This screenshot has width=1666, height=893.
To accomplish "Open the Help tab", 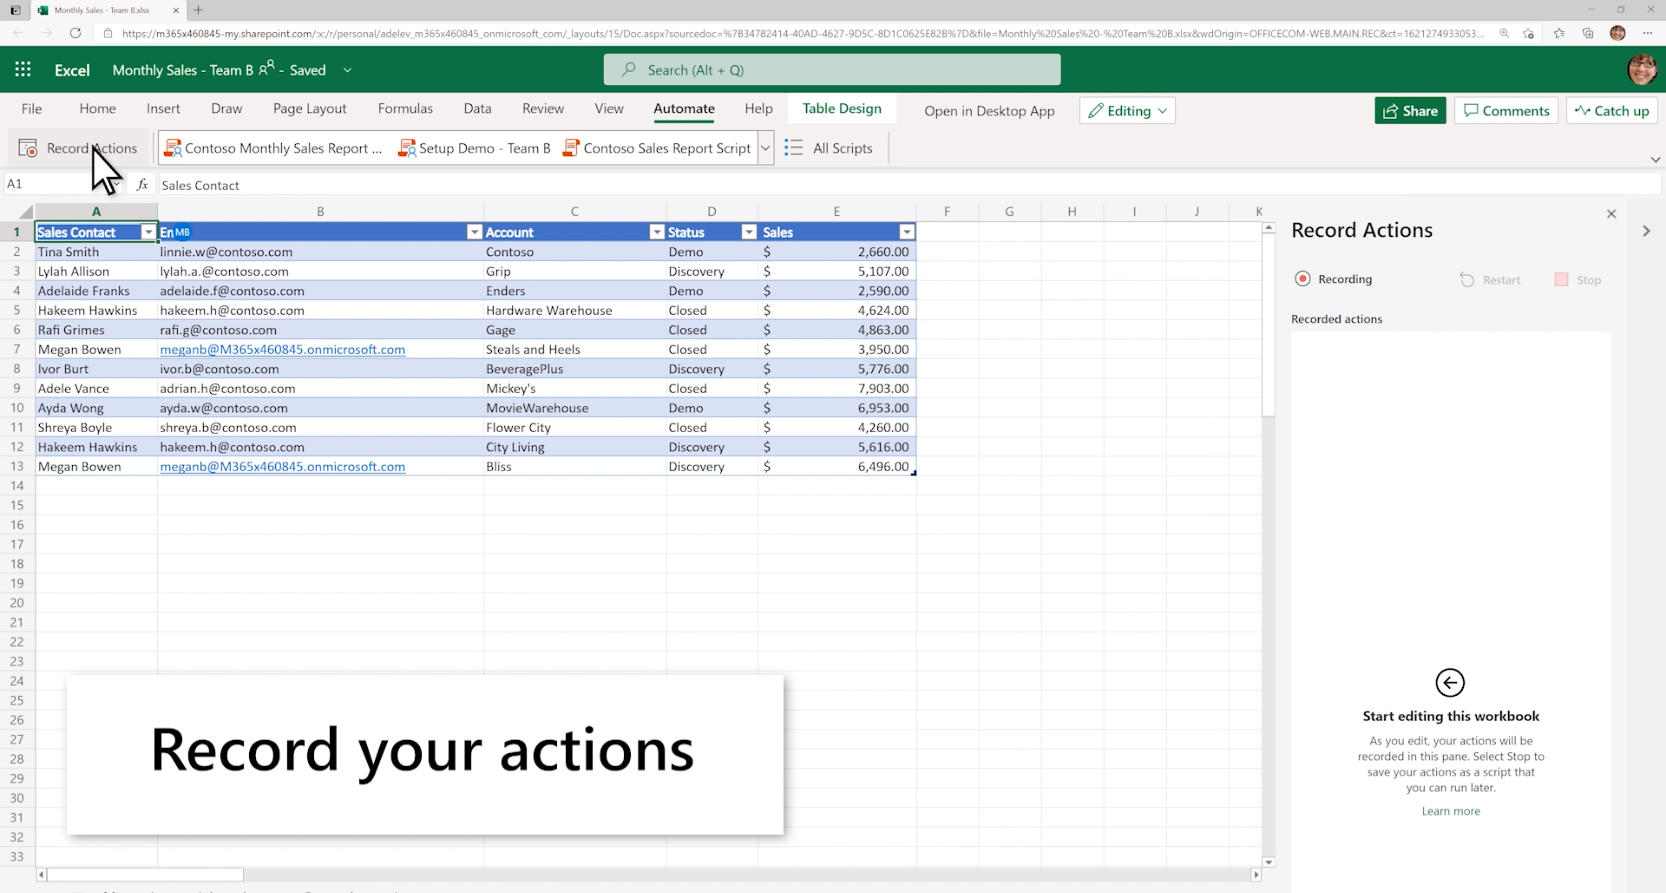I will [758, 108].
